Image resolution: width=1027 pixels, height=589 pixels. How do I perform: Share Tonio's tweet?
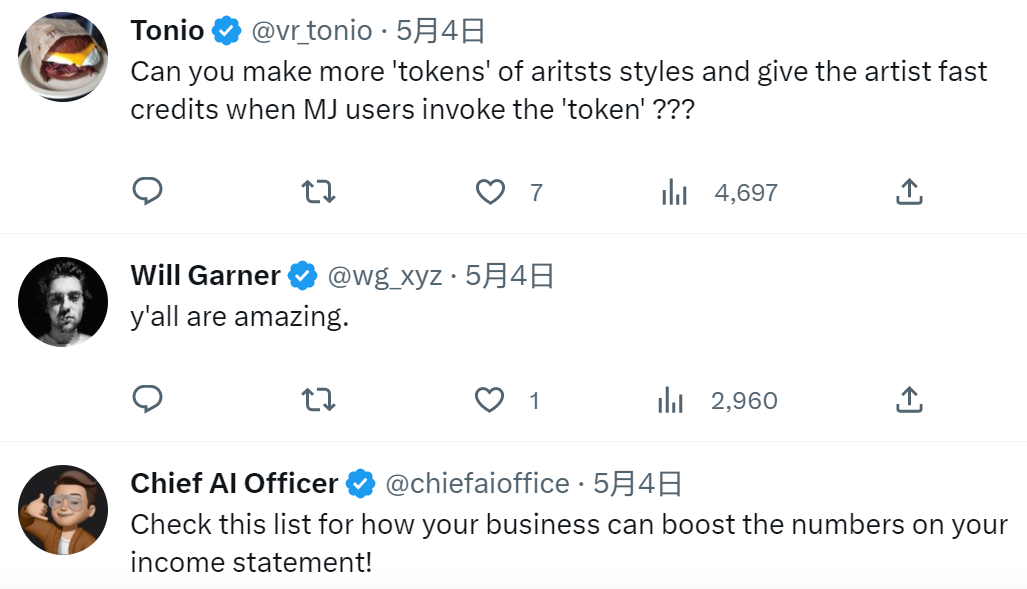pos(908,192)
